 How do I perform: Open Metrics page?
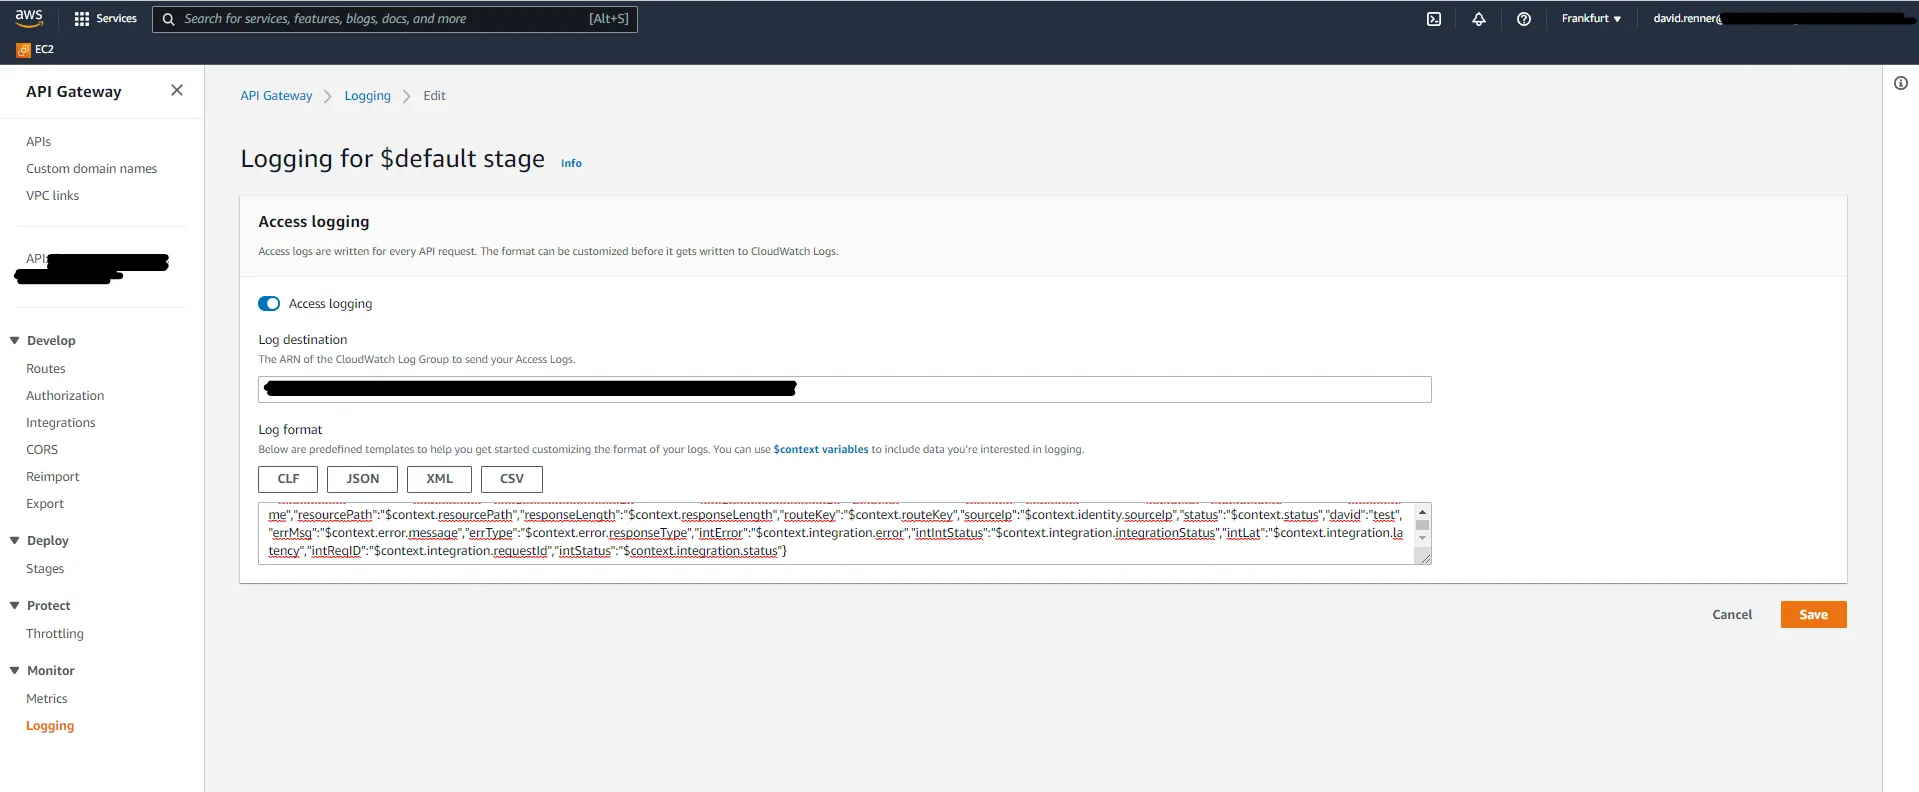pyautogui.click(x=47, y=699)
